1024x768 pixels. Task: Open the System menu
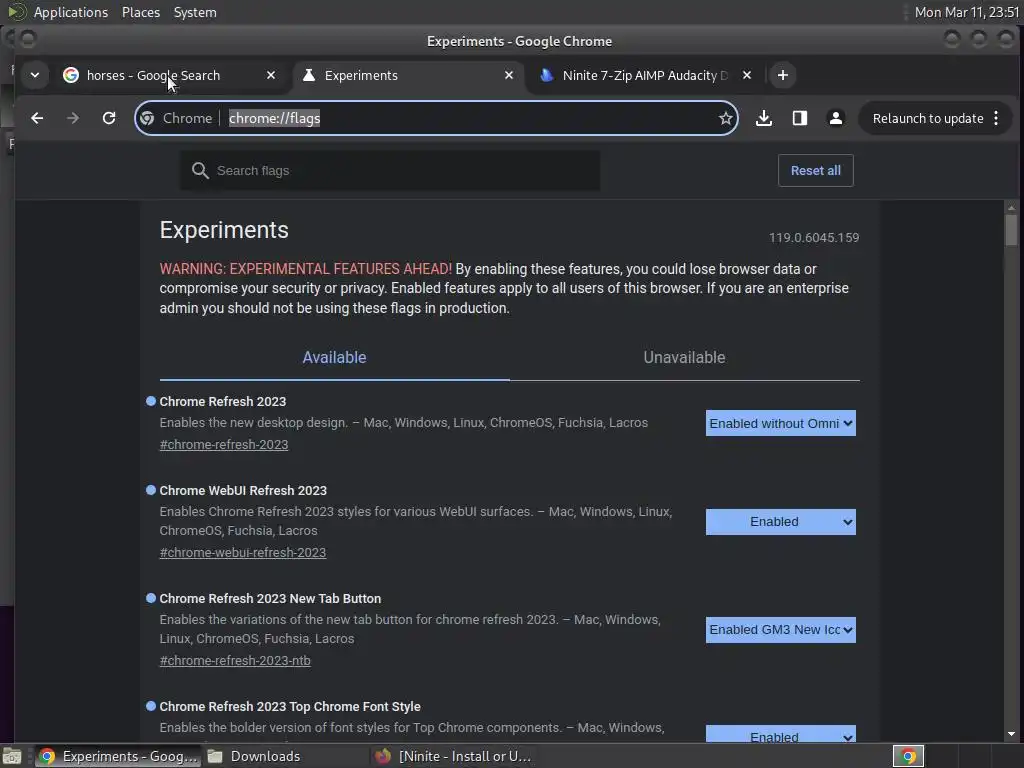(x=195, y=12)
